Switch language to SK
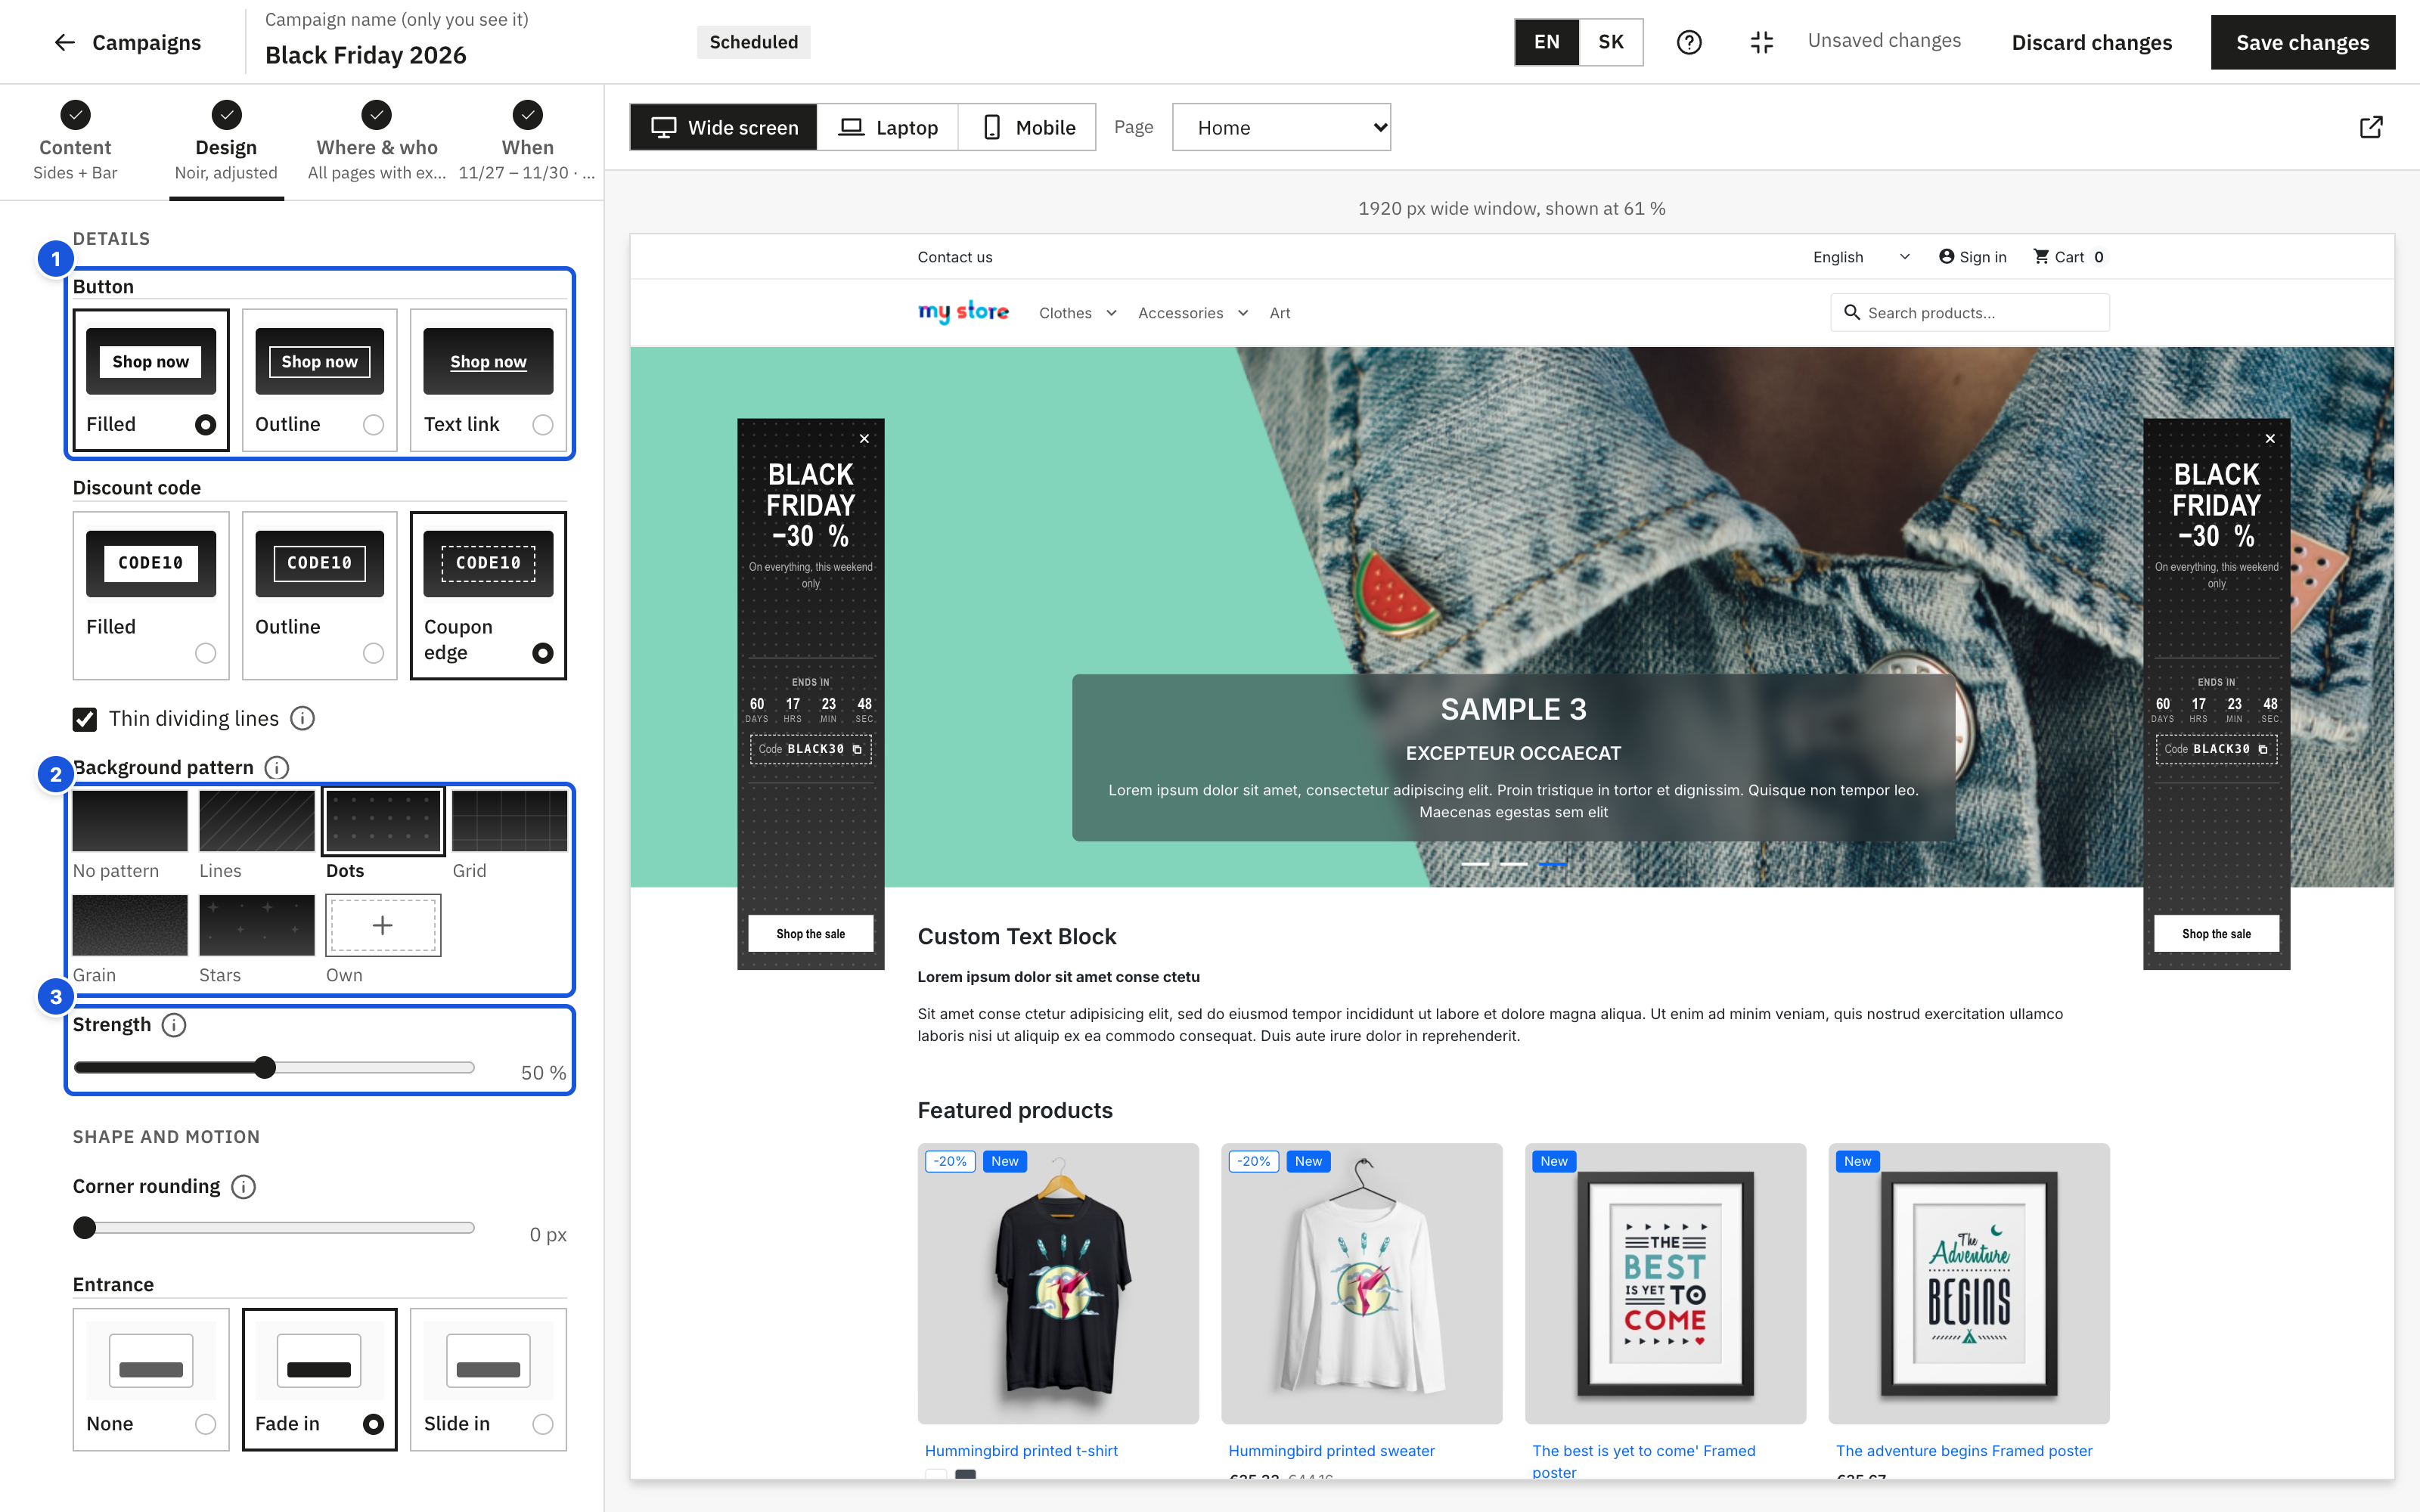 (1610, 42)
